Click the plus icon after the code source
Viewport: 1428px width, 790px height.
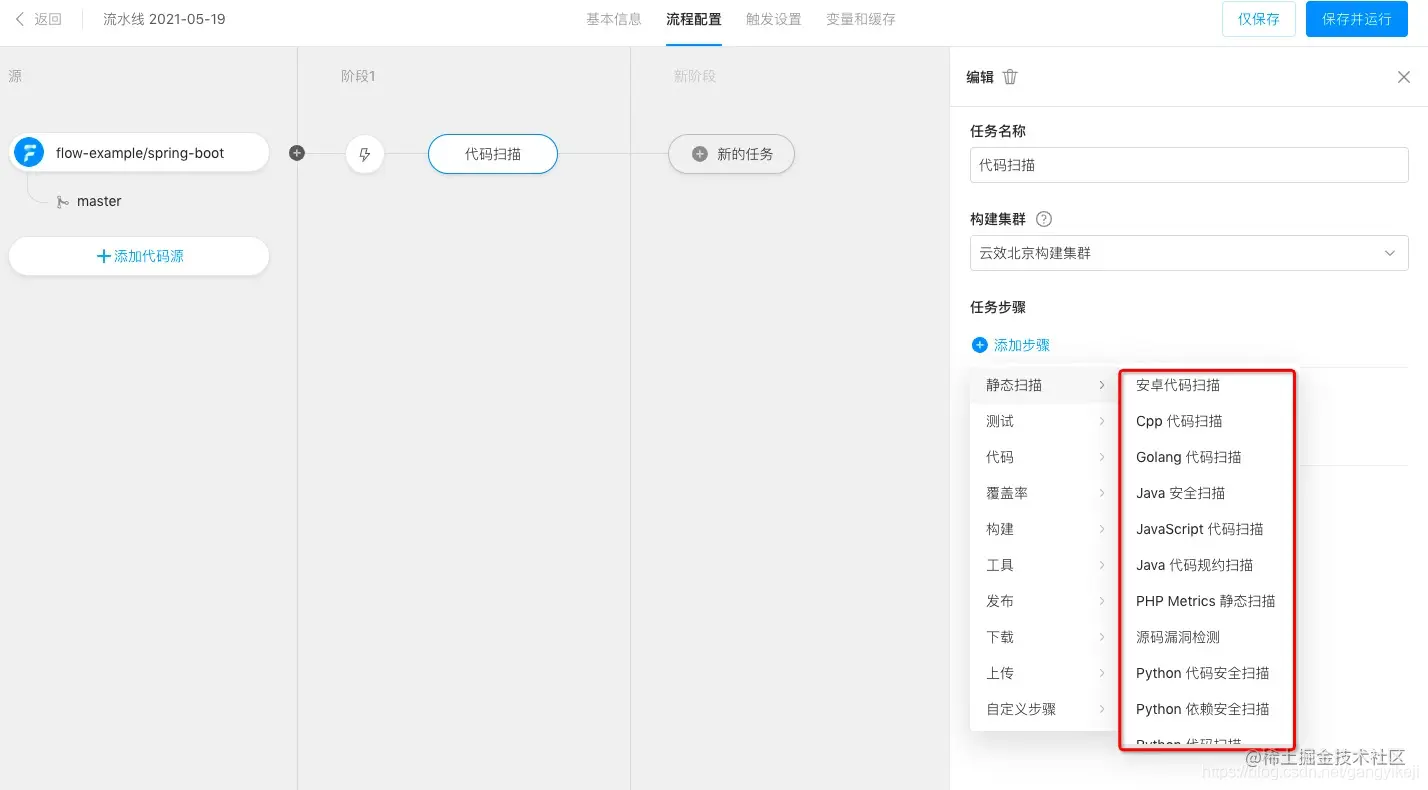pyautogui.click(x=296, y=153)
